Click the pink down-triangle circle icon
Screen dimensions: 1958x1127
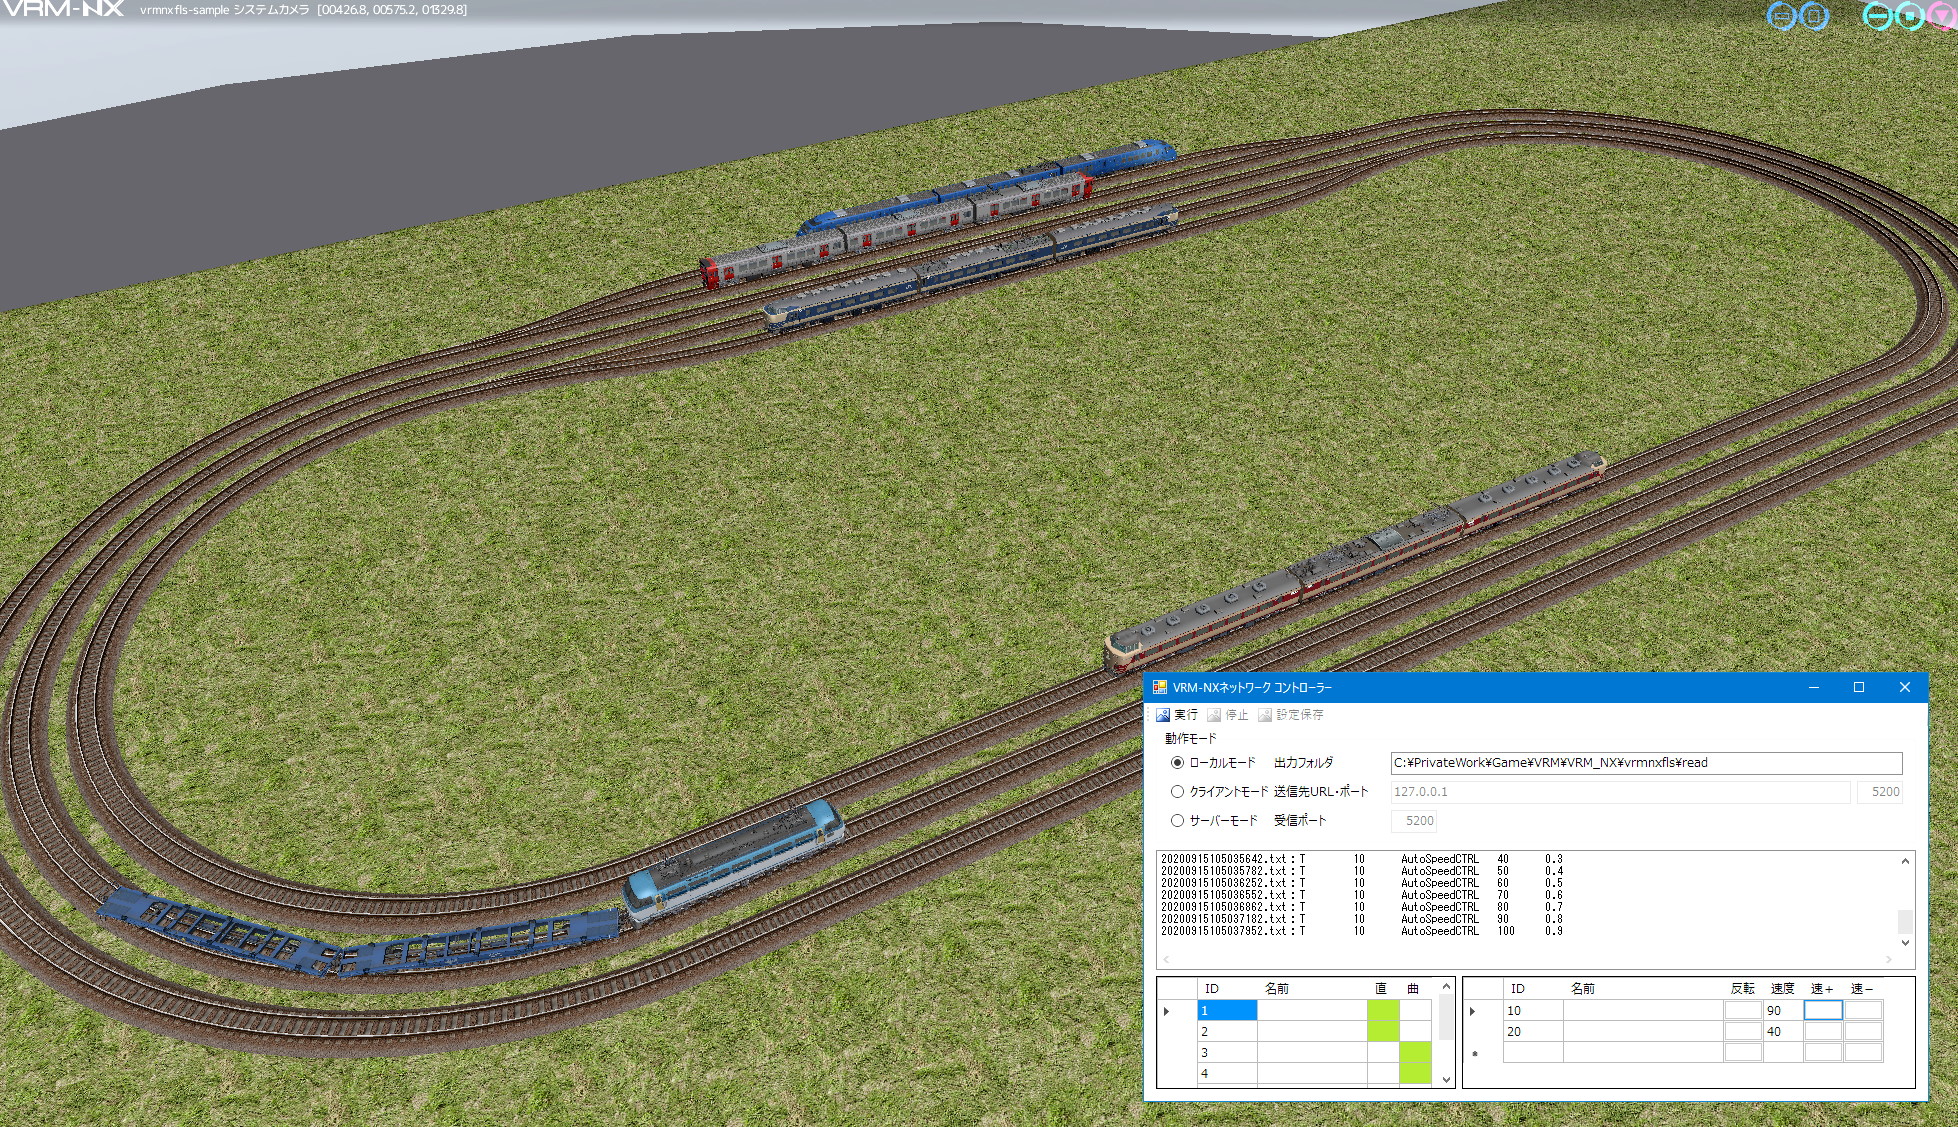tap(1943, 16)
